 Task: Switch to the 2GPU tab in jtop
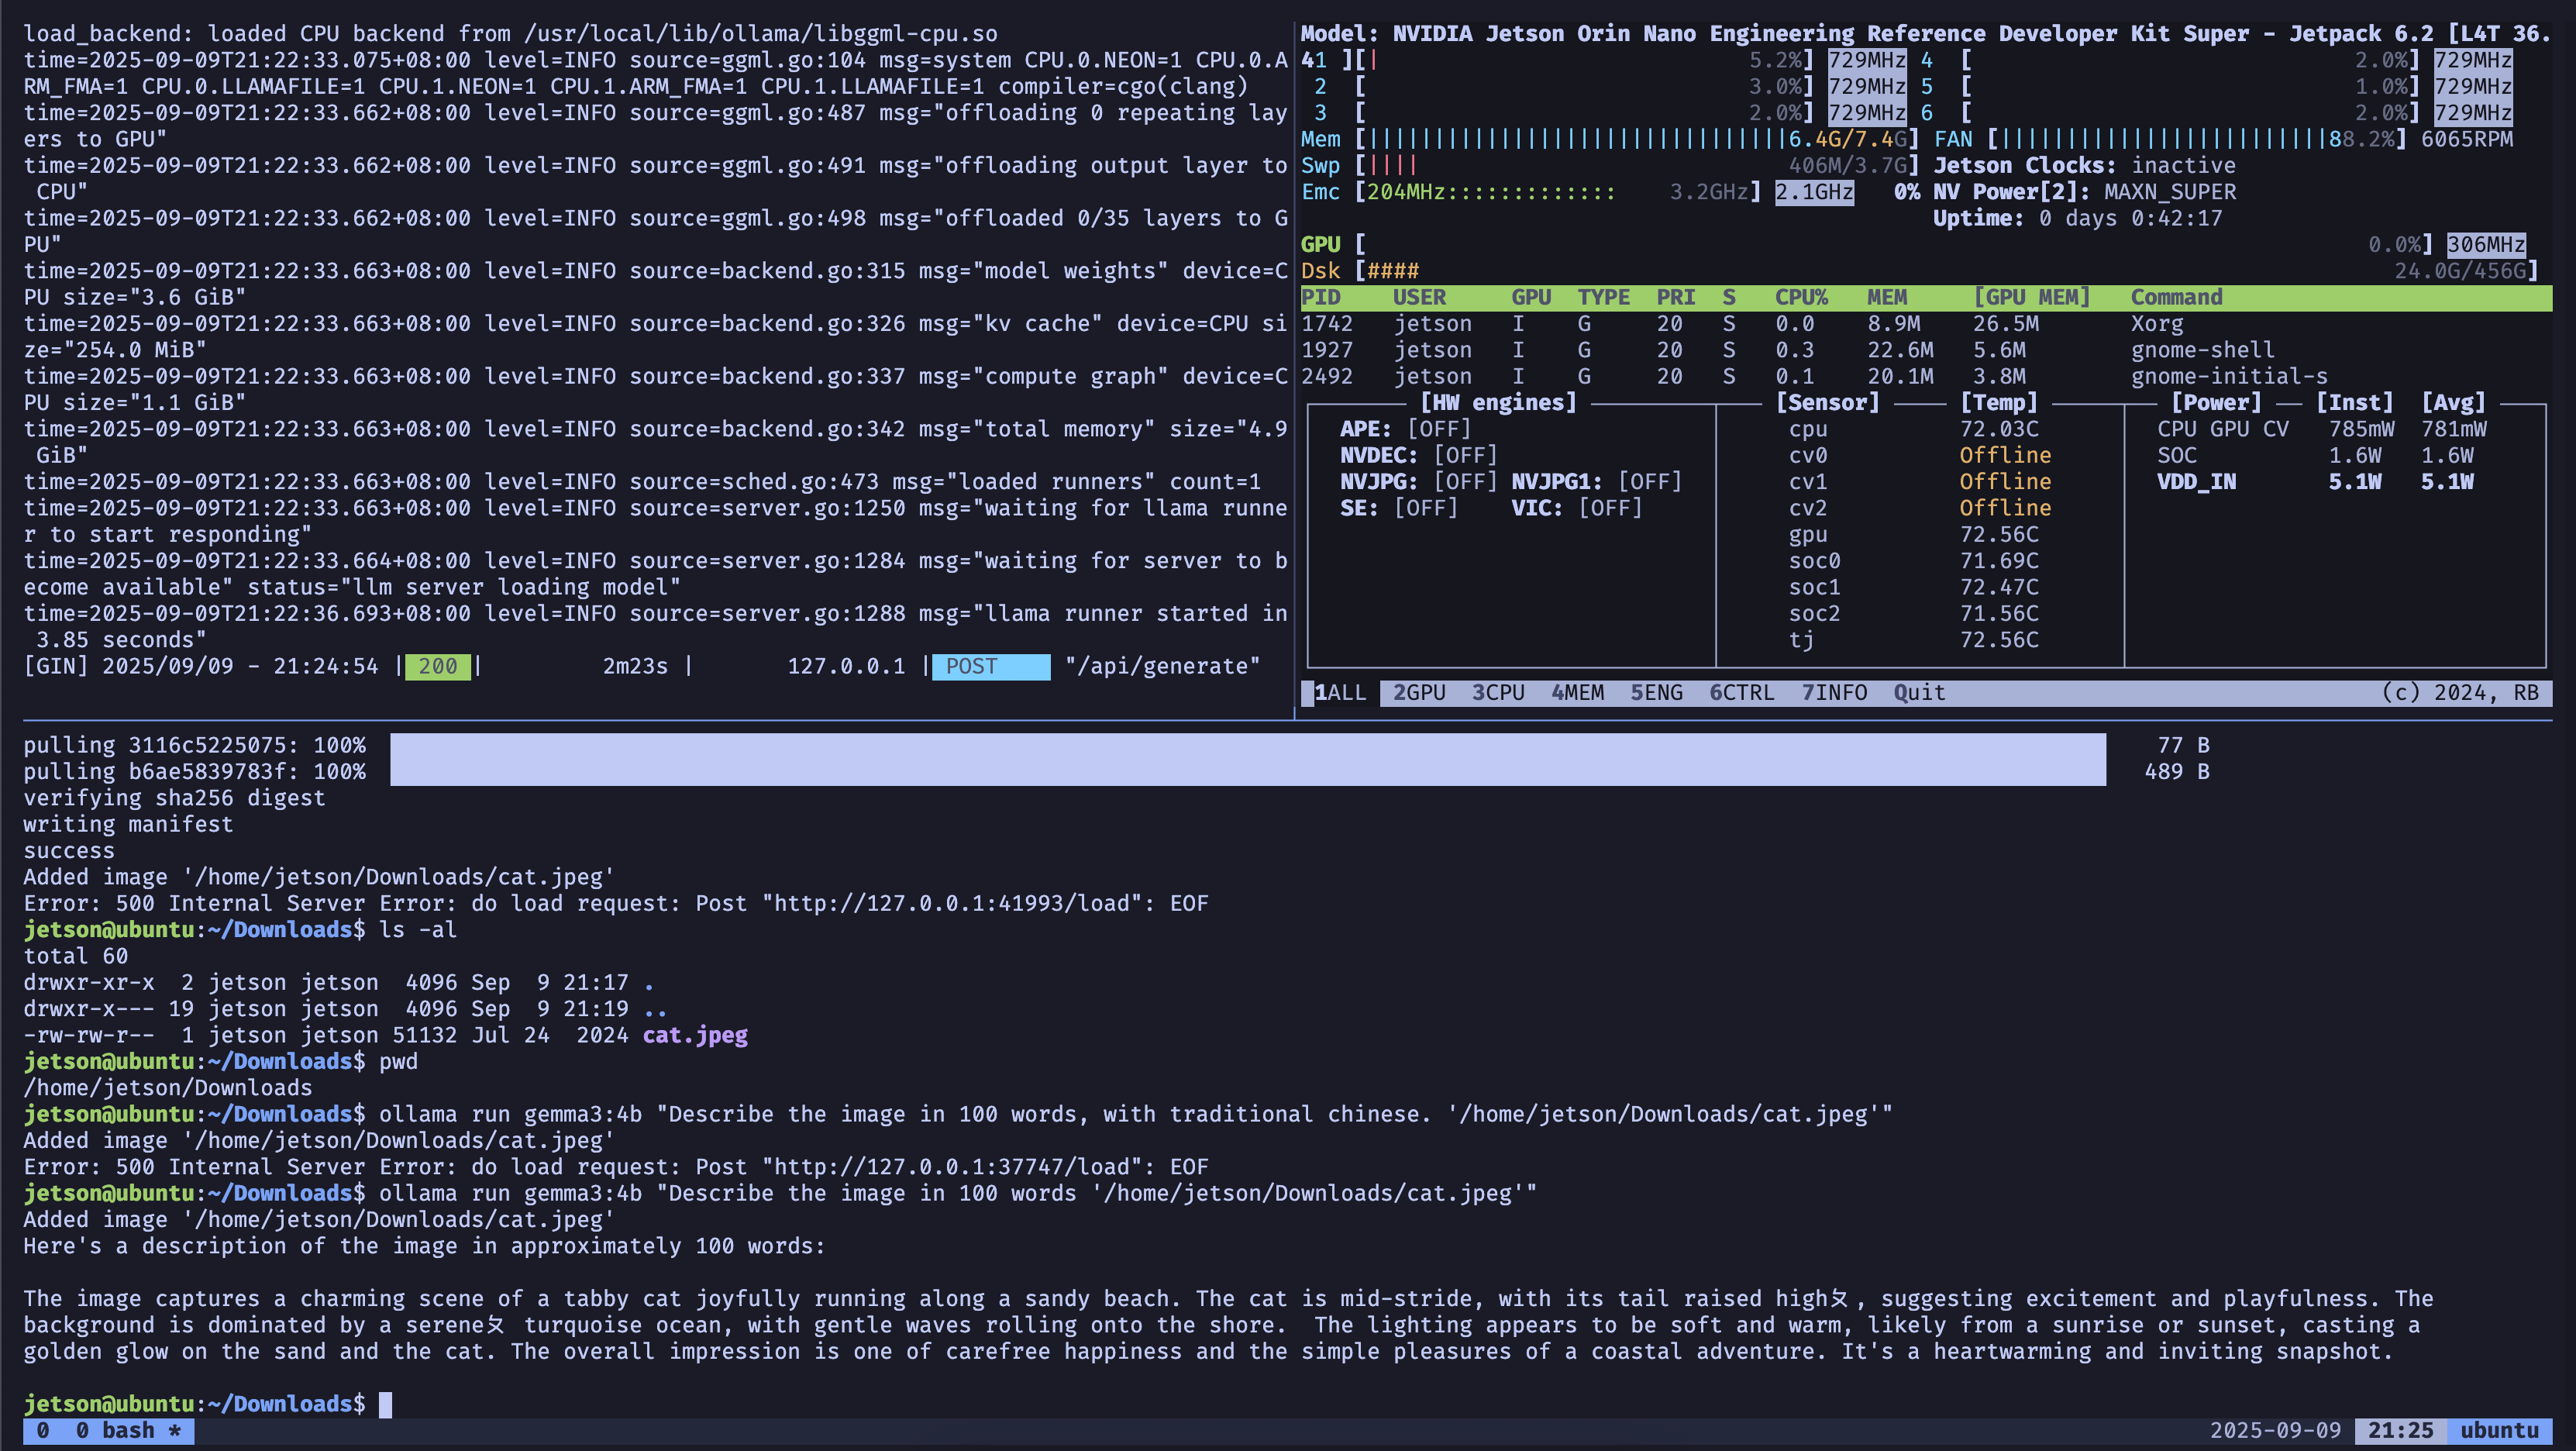click(1418, 693)
